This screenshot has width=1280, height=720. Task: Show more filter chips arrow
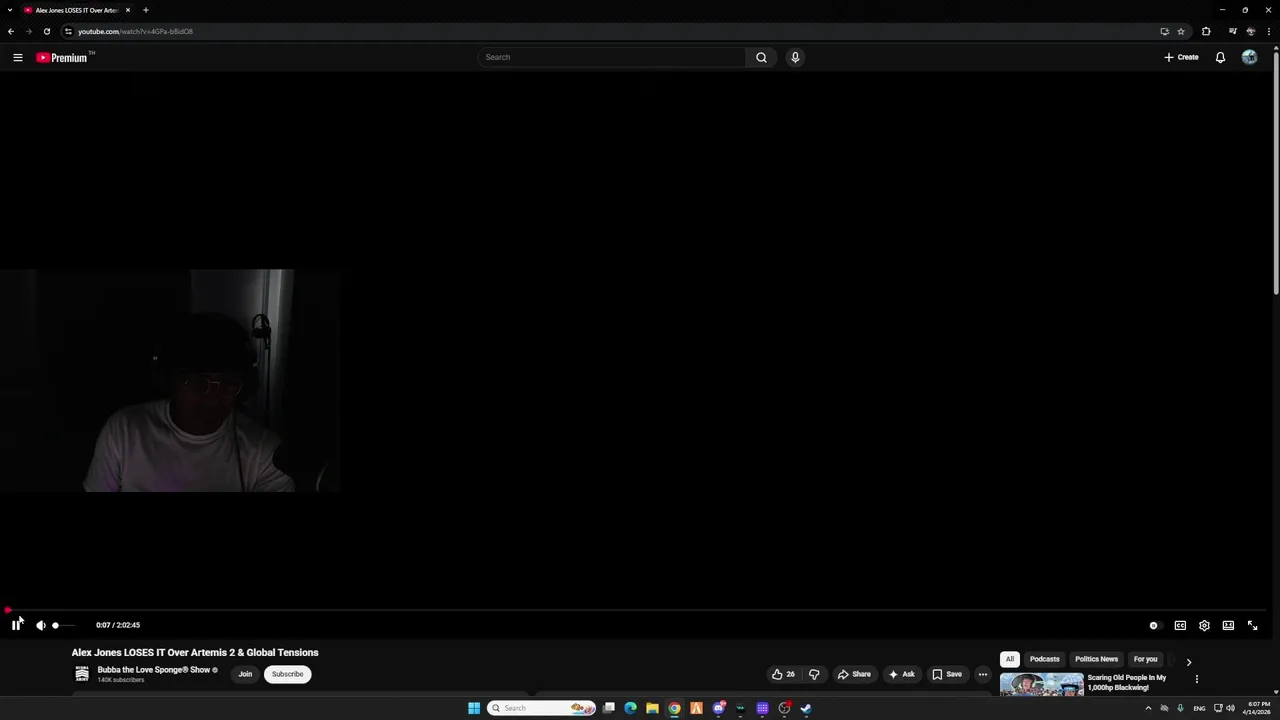click(1188, 661)
